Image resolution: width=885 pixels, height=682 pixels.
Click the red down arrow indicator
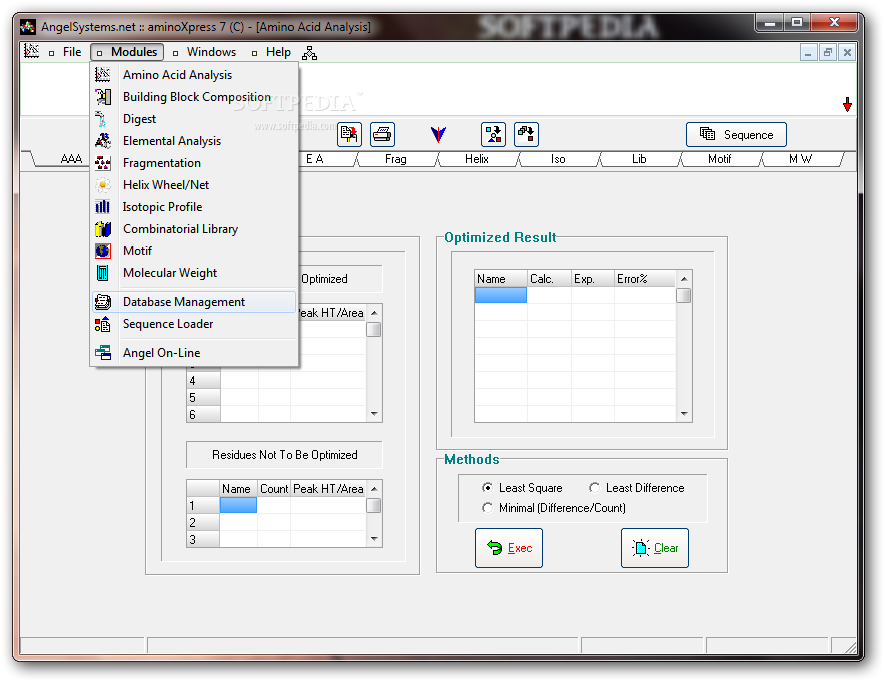[x=847, y=104]
